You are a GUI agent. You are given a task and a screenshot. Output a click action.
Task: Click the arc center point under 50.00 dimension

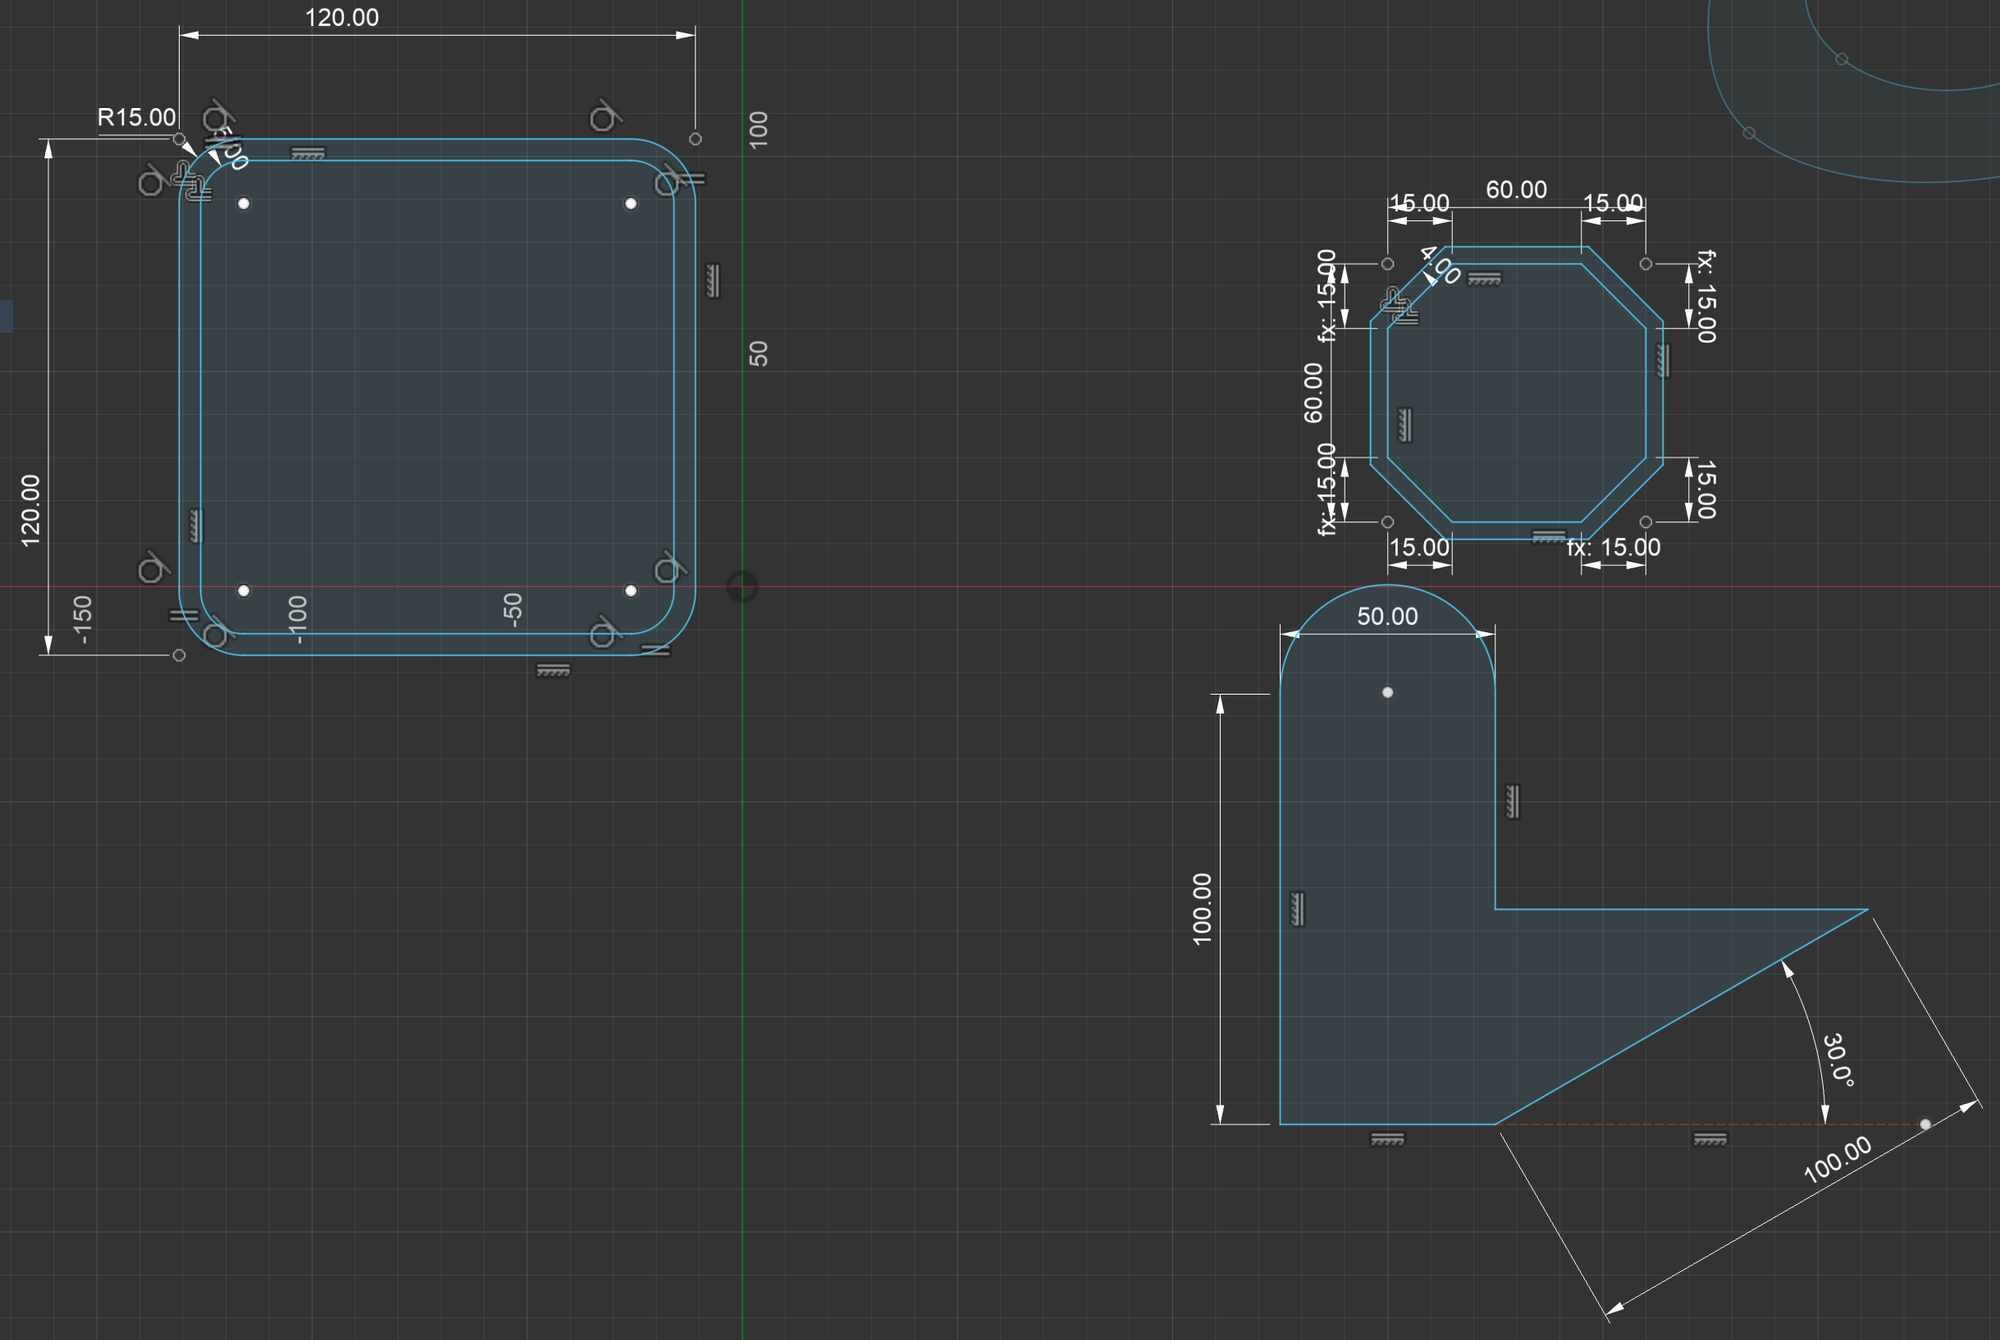1387,692
